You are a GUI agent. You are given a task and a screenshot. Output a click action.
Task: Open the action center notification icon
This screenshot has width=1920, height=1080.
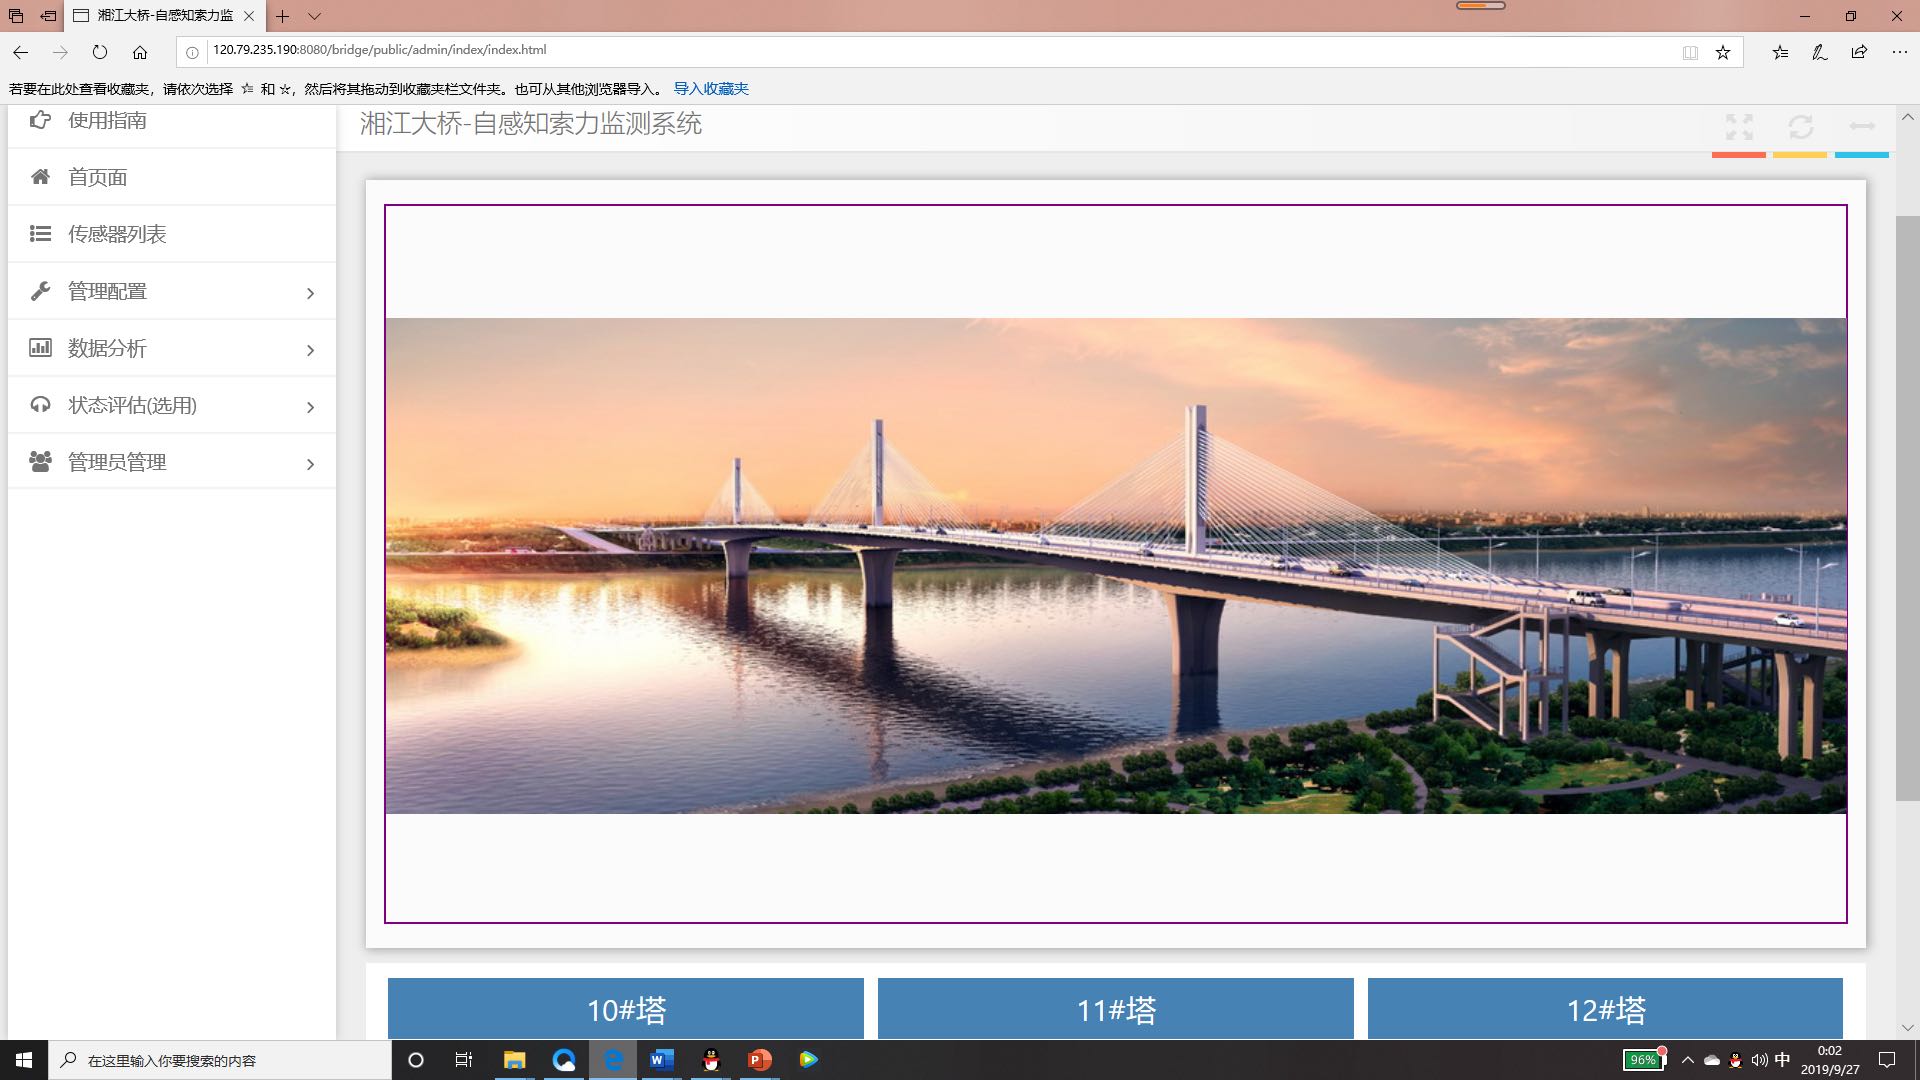click(1887, 1060)
